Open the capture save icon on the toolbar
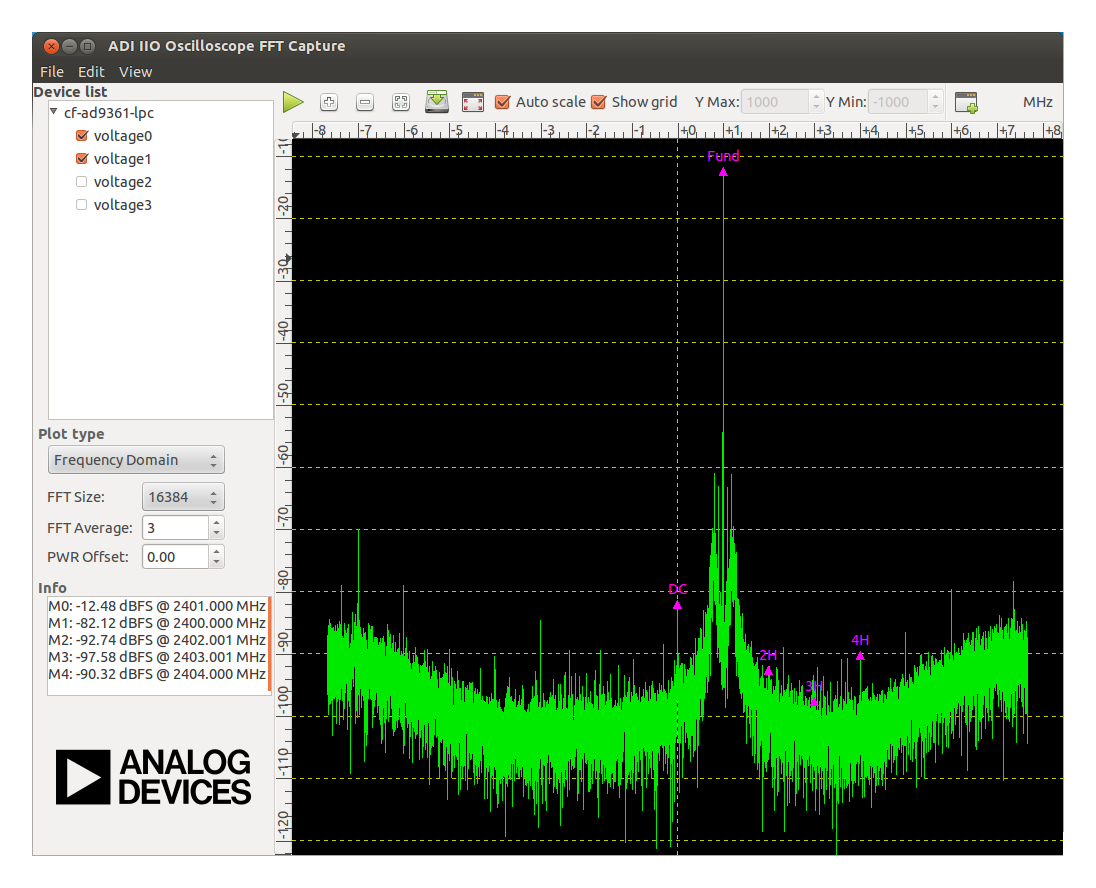Image resolution: width=1096 pixels, height=888 pixels. pyautogui.click(x=437, y=101)
